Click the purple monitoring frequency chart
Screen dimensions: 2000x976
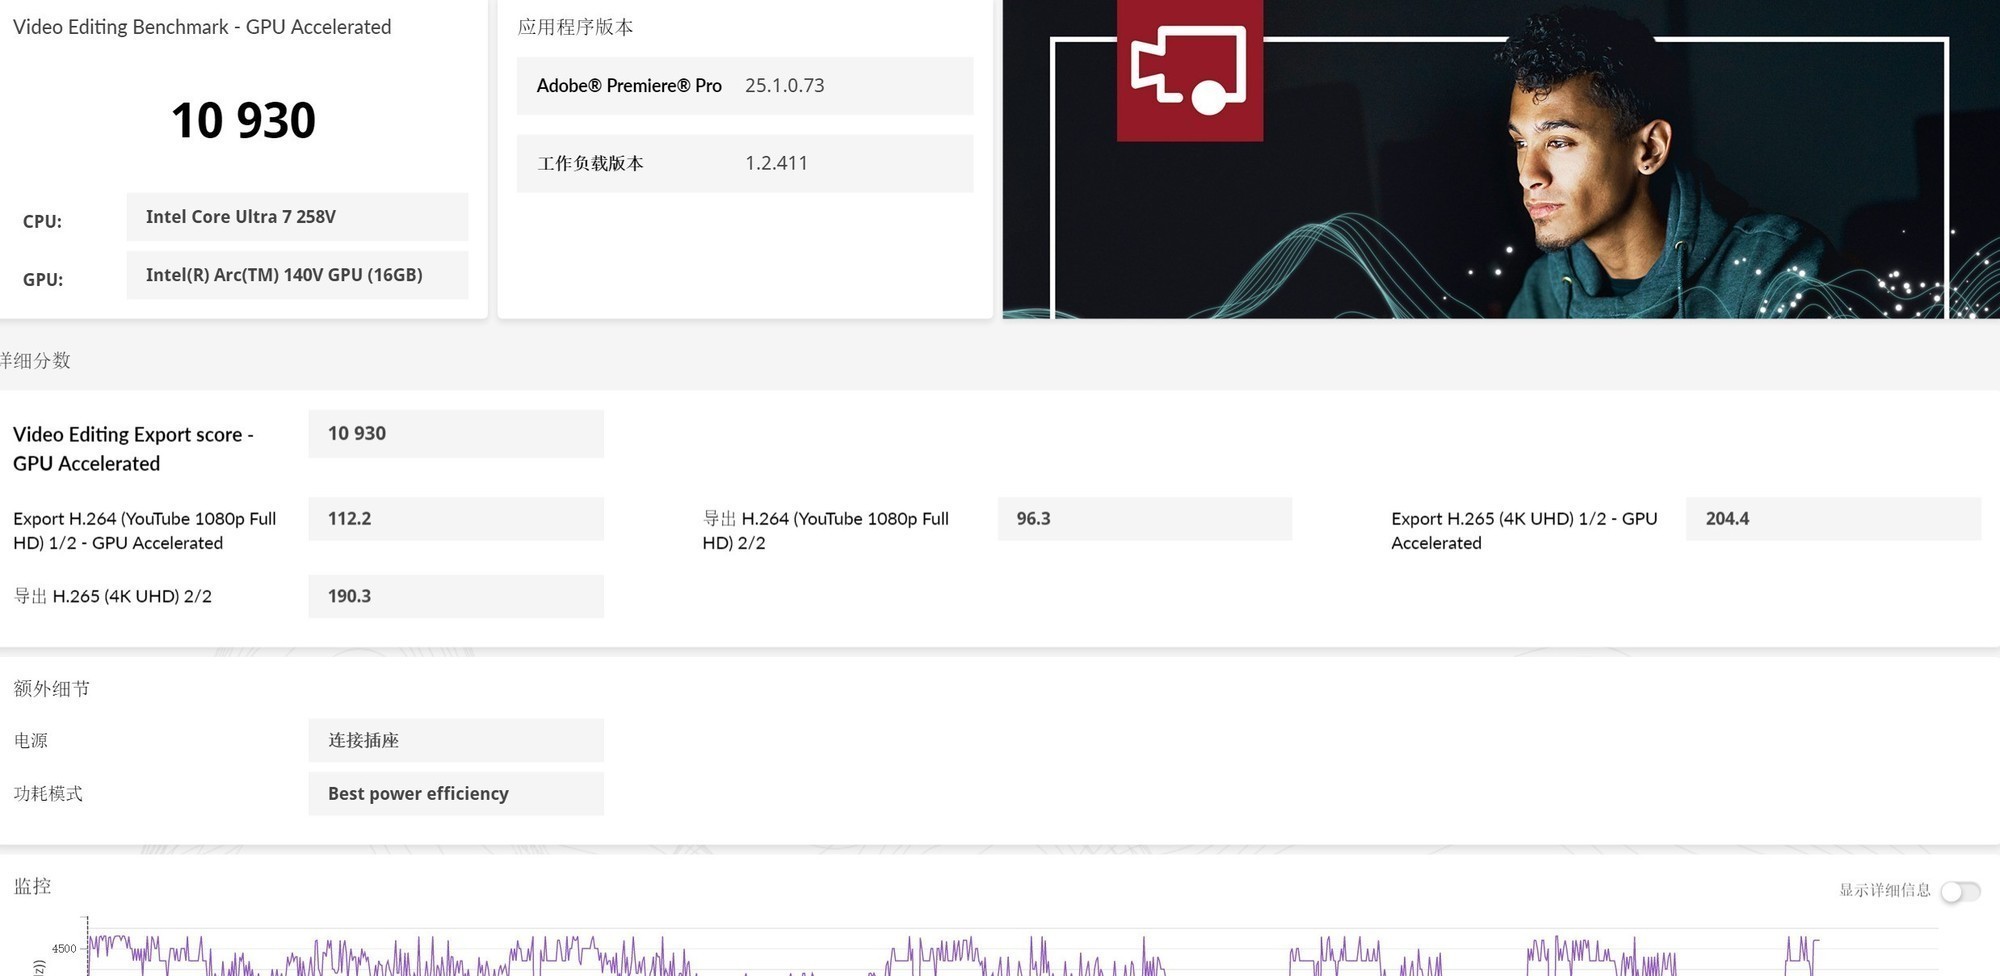click(x=1000, y=955)
